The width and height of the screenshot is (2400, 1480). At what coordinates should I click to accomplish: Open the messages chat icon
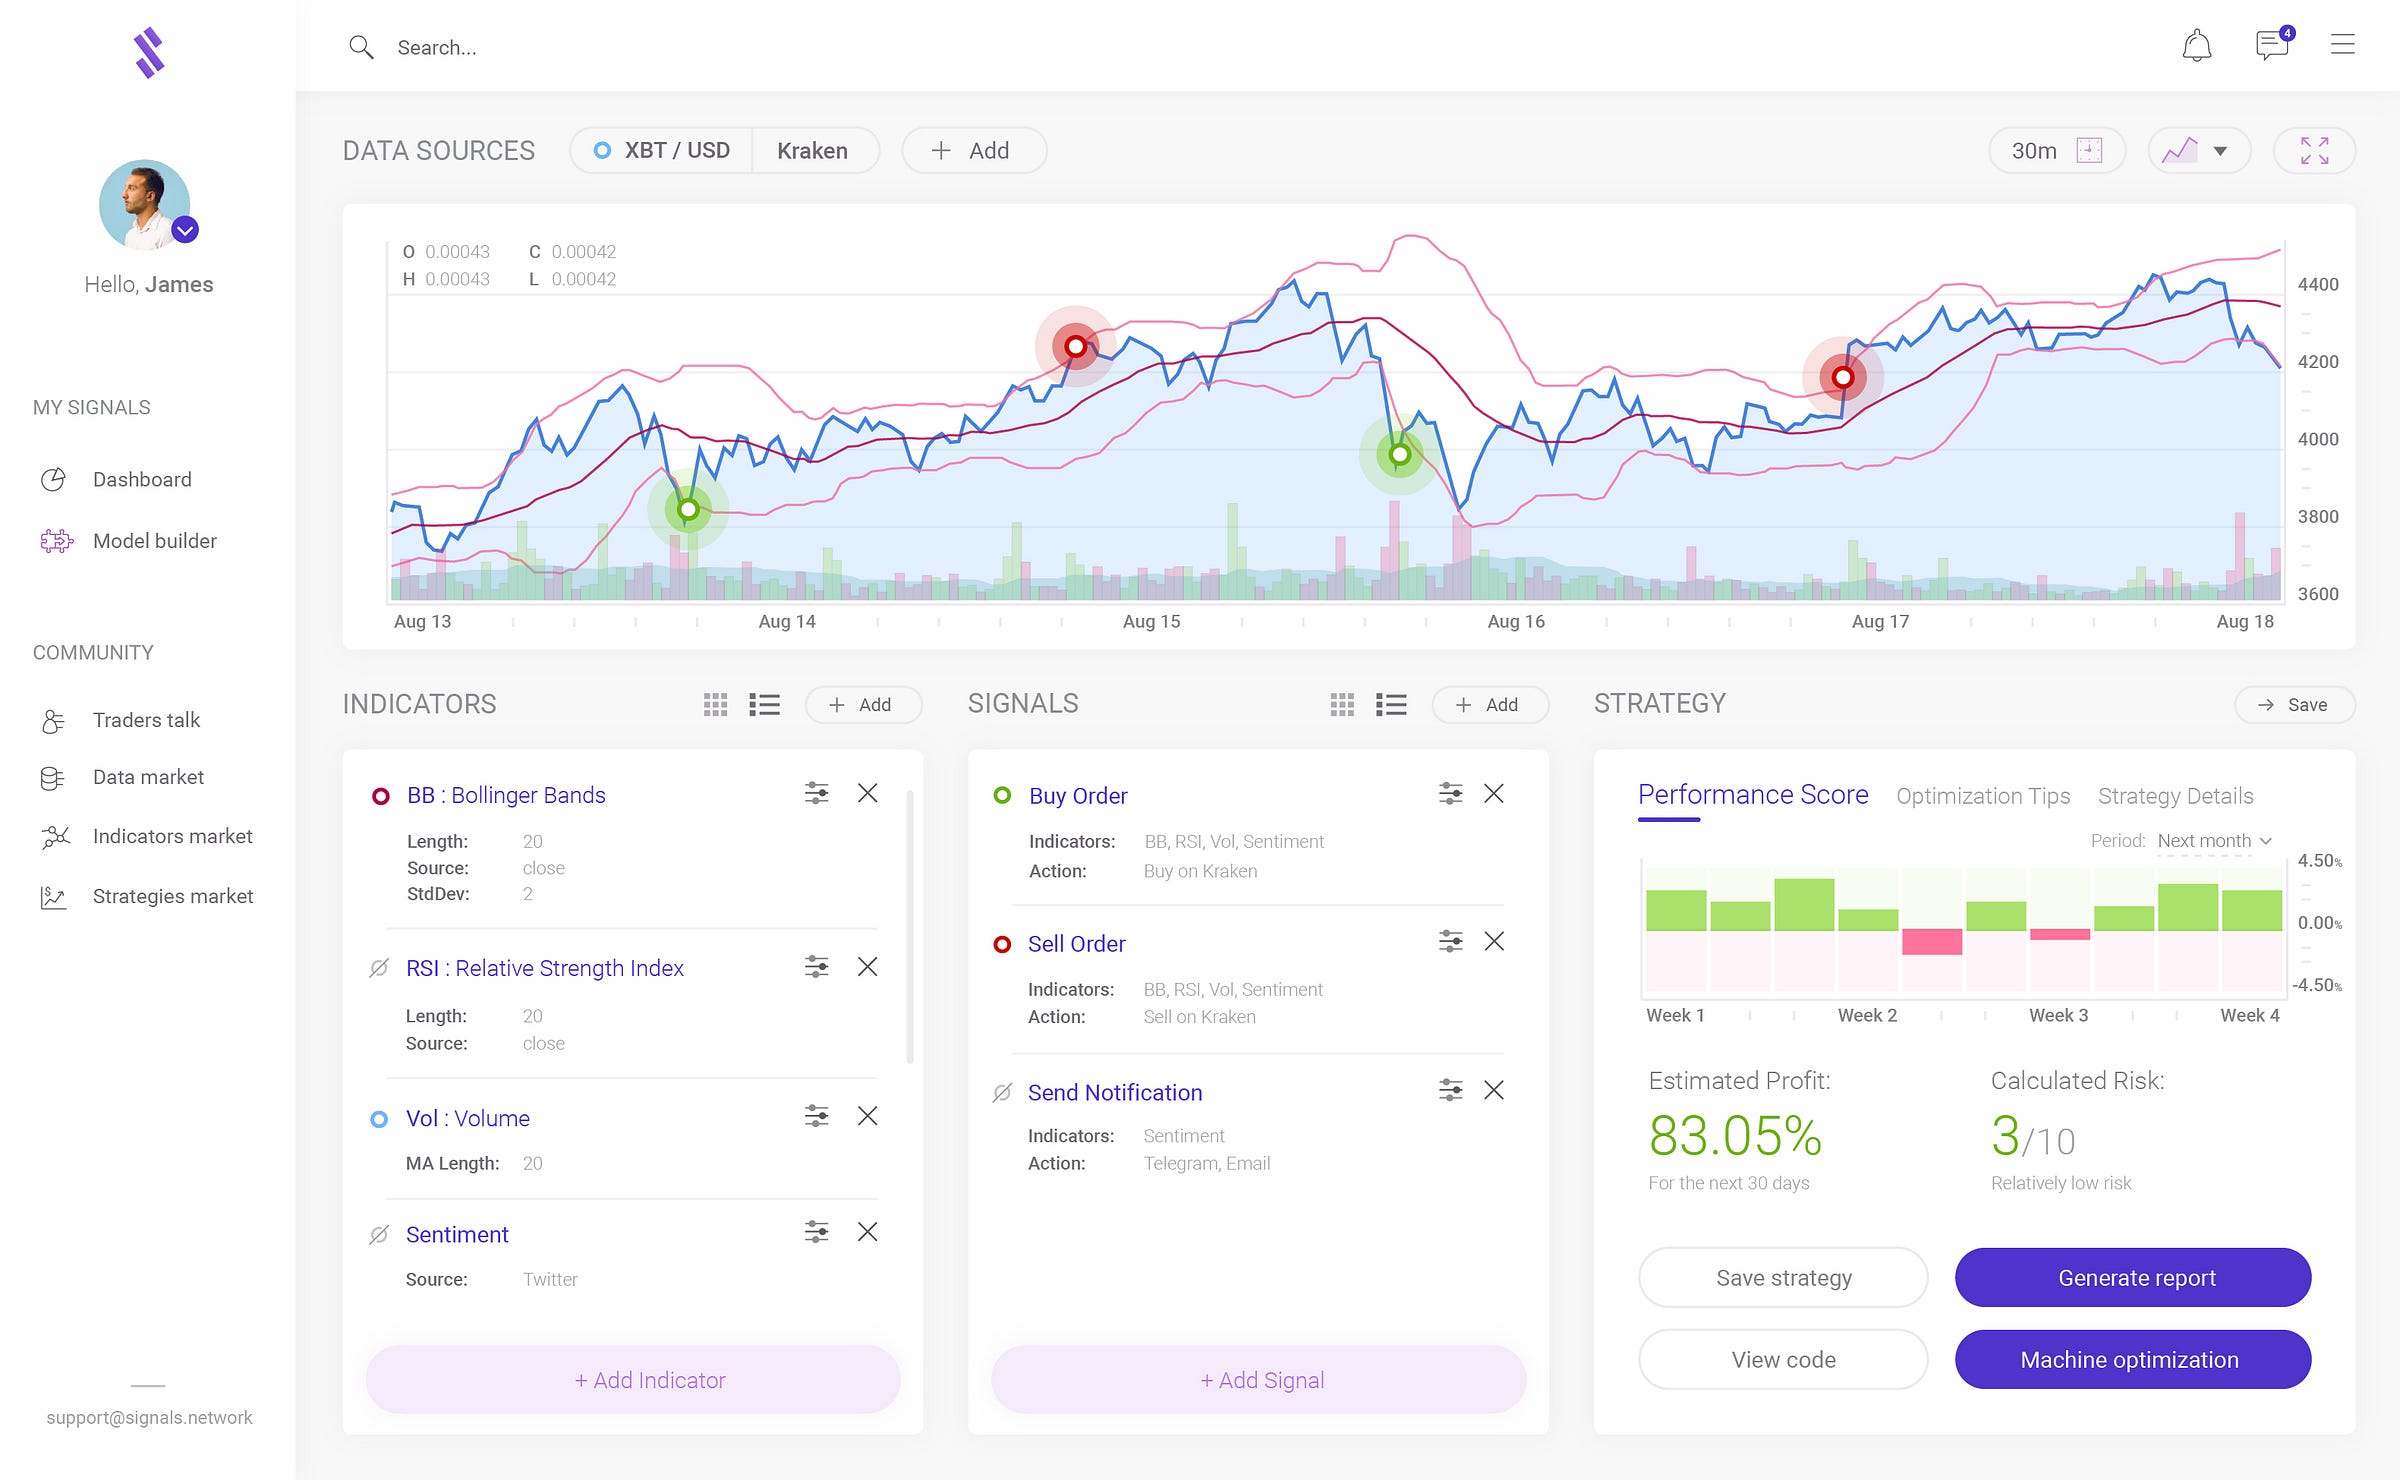(2272, 46)
